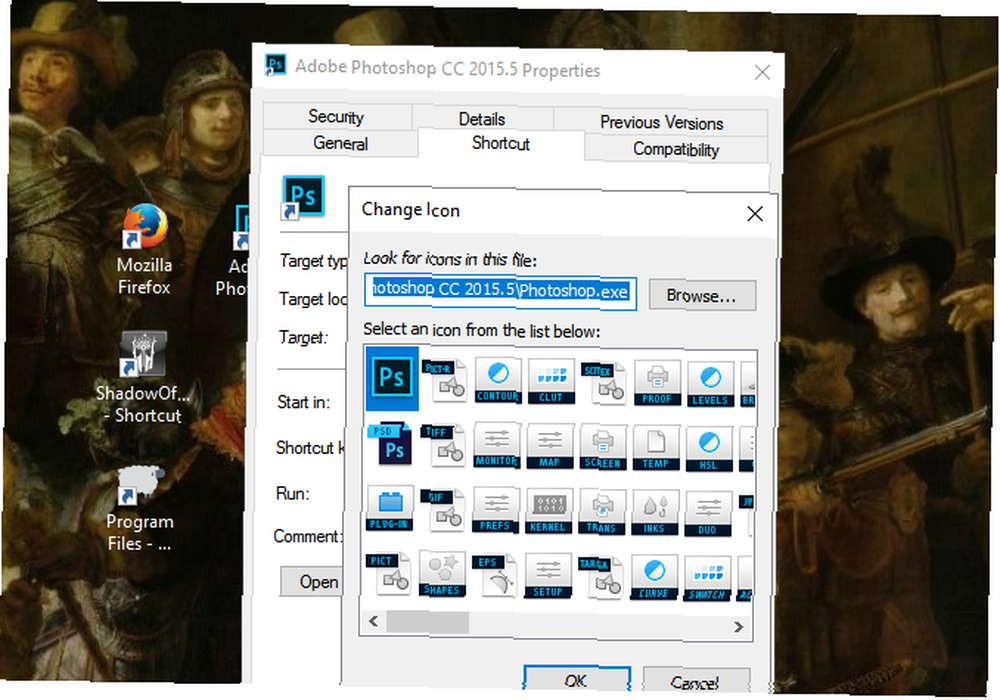Select the PICT-R file icon

coord(444,380)
